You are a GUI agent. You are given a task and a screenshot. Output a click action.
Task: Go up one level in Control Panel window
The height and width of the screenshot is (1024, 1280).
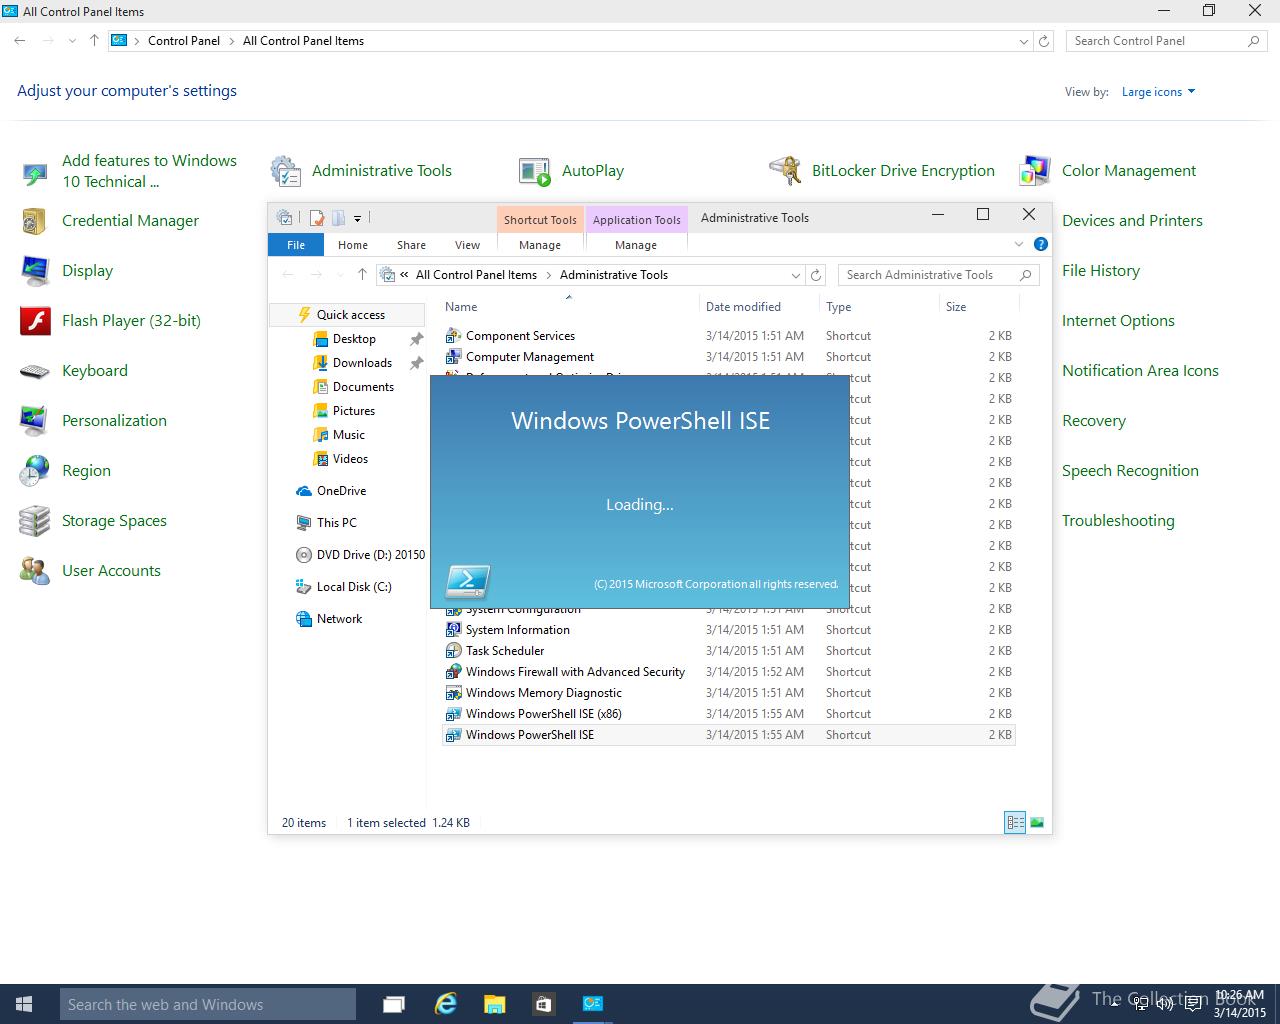(x=94, y=41)
